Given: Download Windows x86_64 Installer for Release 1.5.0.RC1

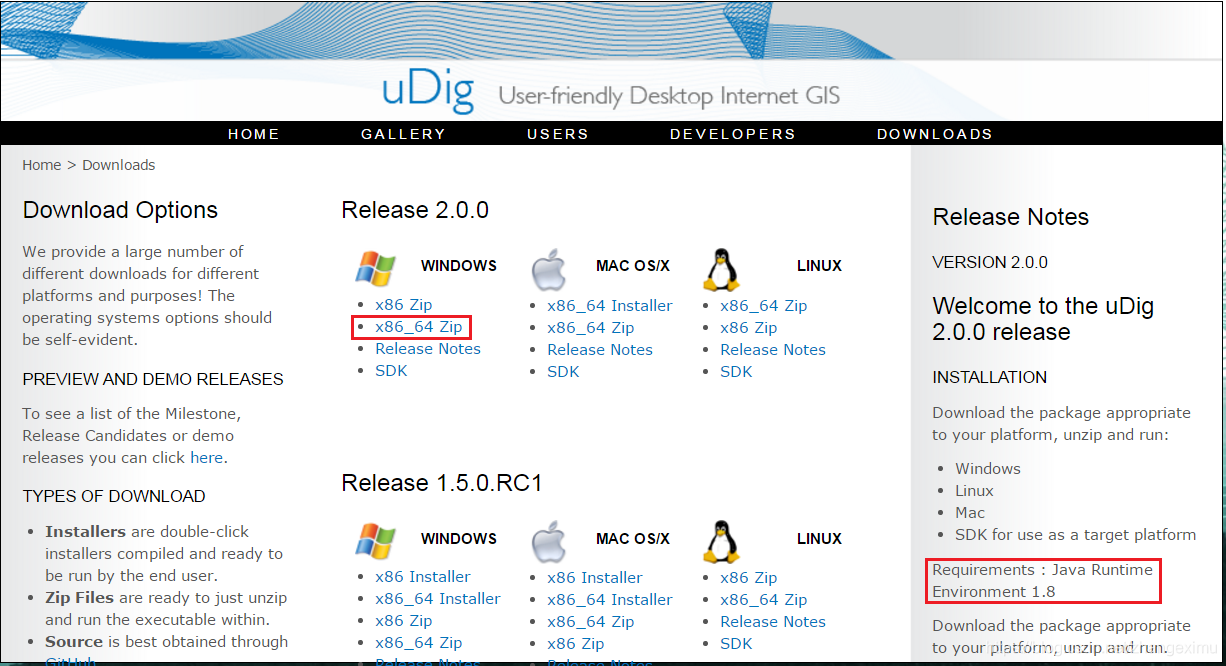Looking at the screenshot, I should 438,599.
